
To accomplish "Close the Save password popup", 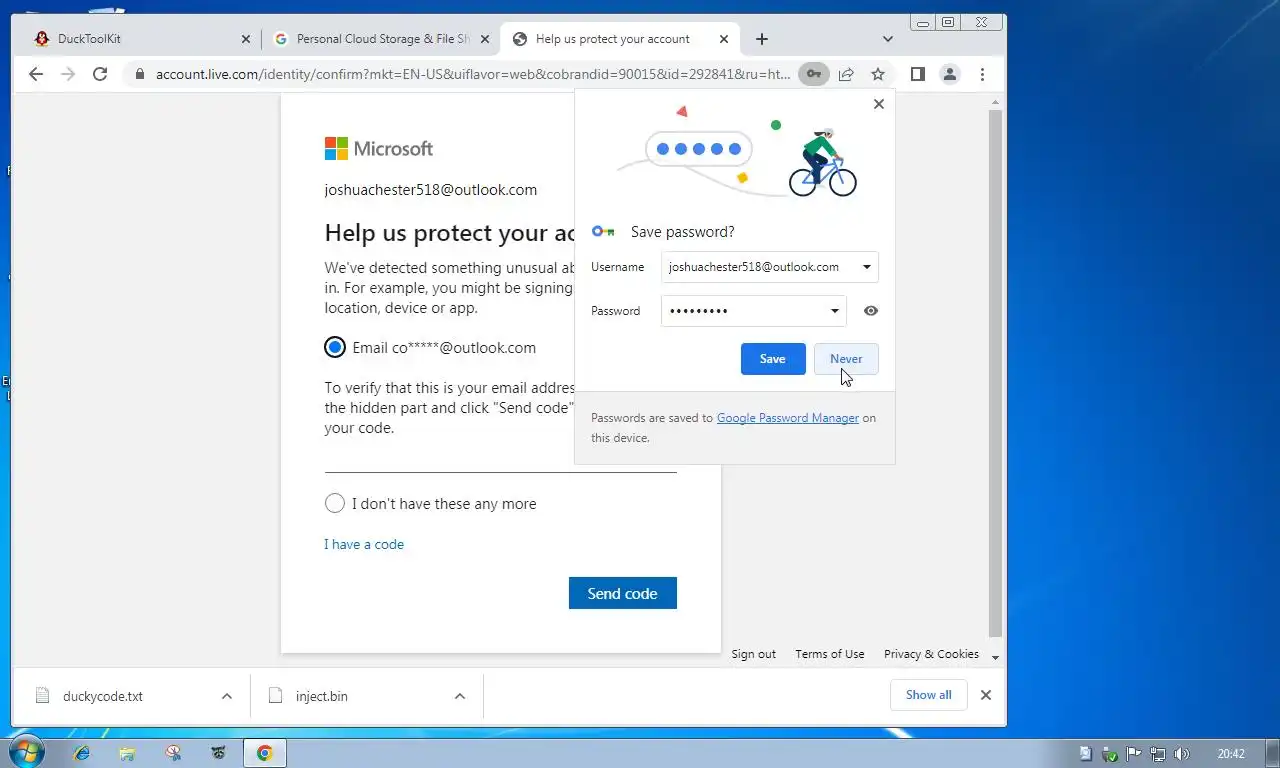I will click(879, 104).
